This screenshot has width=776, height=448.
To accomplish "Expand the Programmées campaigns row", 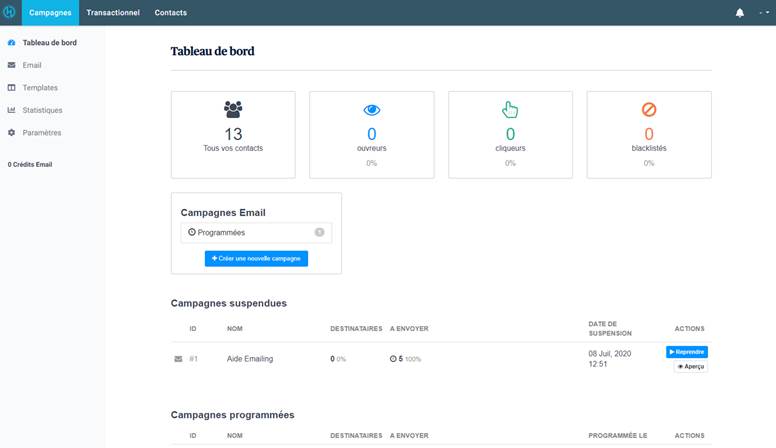I will click(256, 232).
